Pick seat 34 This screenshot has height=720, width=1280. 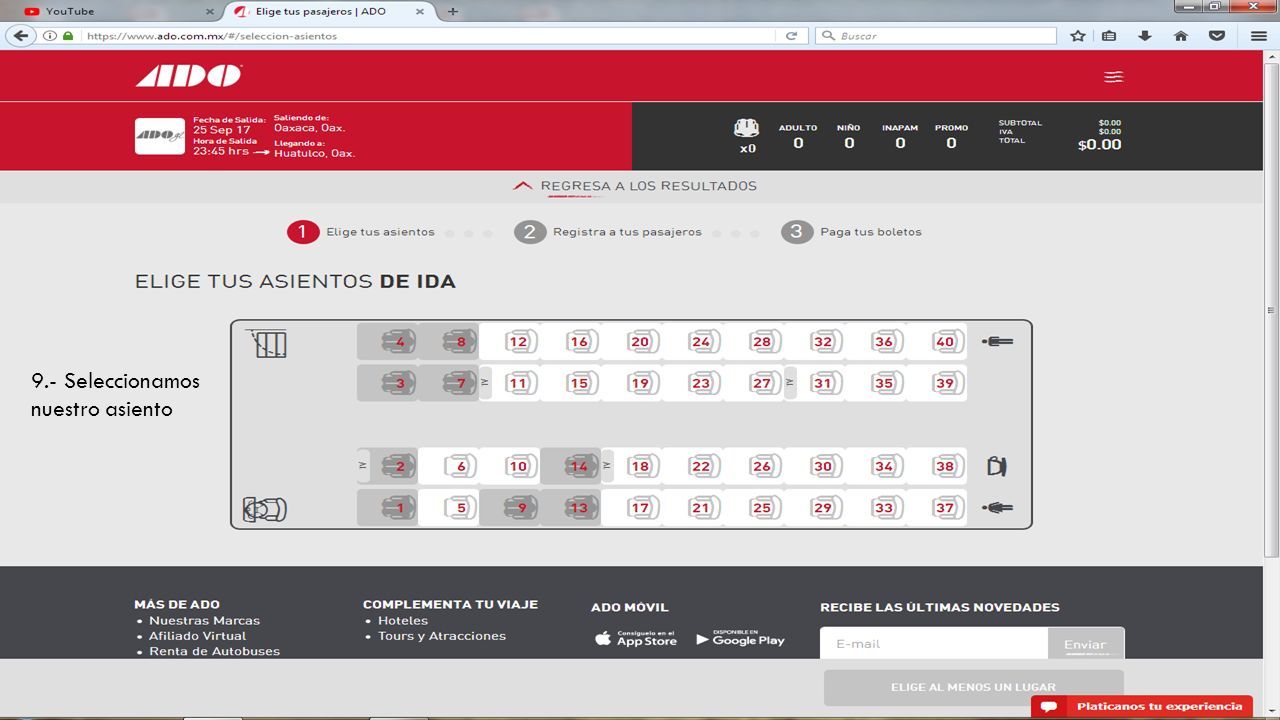click(x=884, y=466)
